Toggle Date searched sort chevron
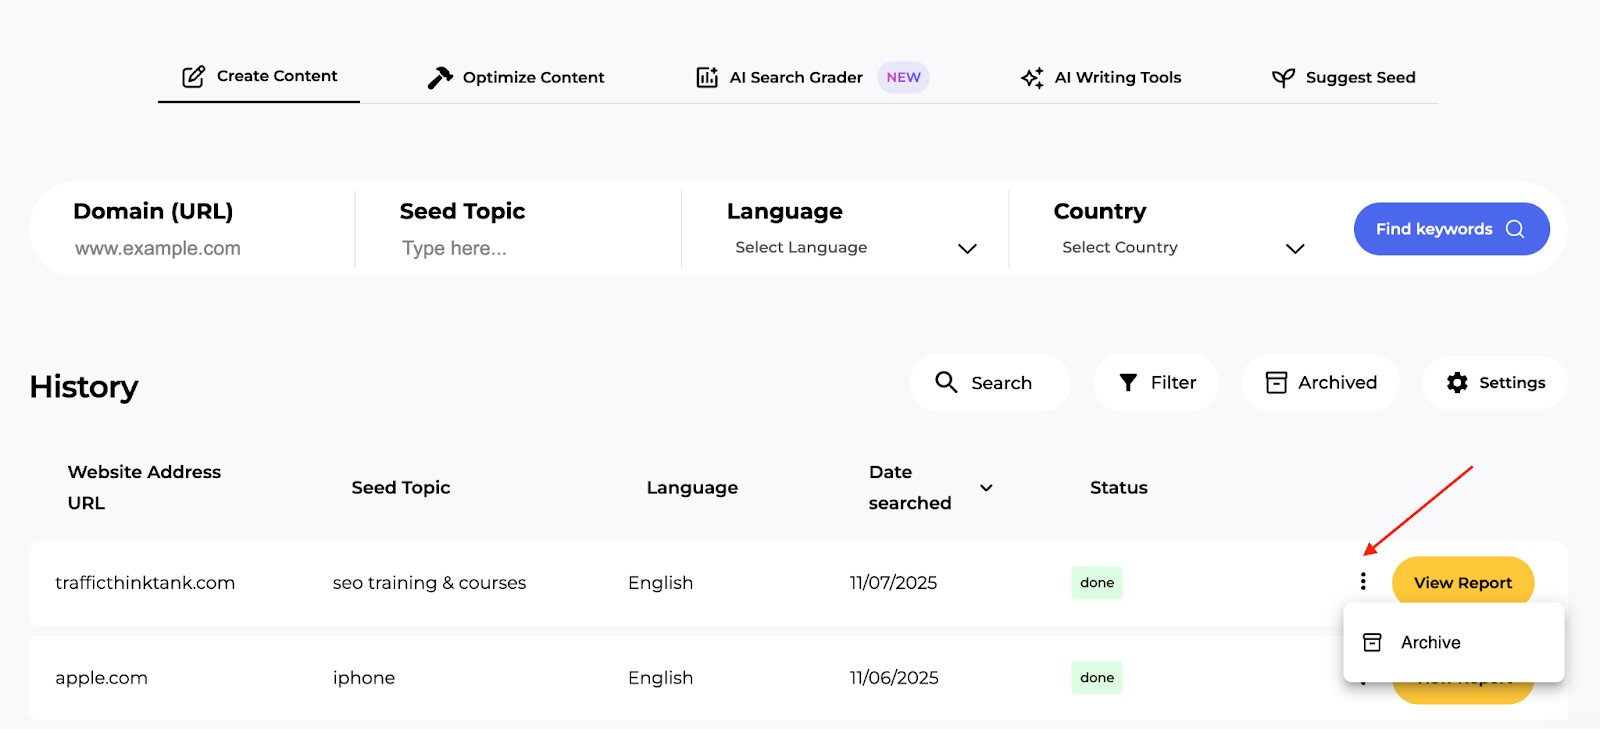The image size is (1600, 729). coord(986,488)
